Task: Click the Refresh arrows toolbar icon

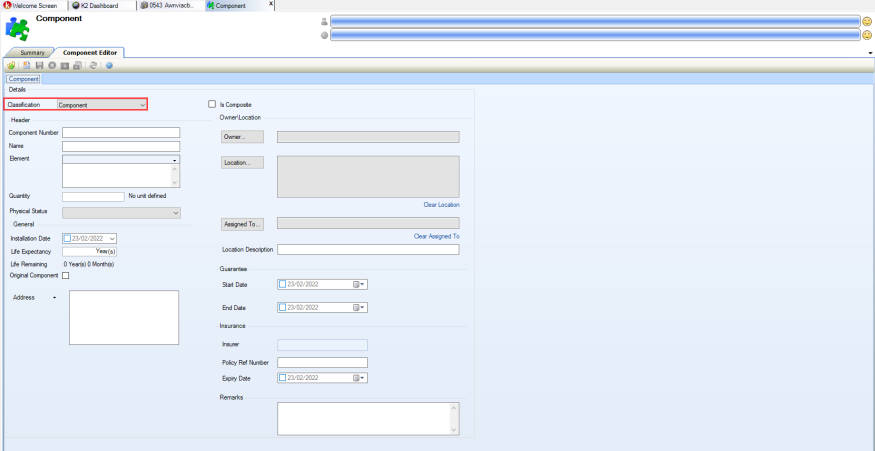Action: 93,65
